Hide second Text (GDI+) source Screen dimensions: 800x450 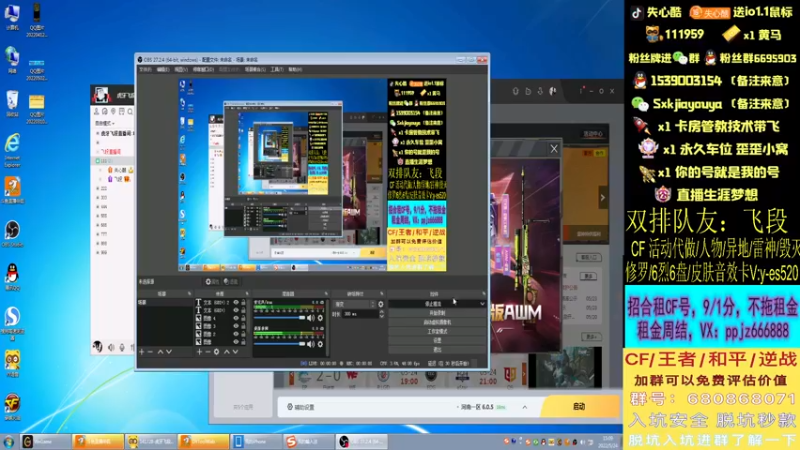click(x=236, y=310)
